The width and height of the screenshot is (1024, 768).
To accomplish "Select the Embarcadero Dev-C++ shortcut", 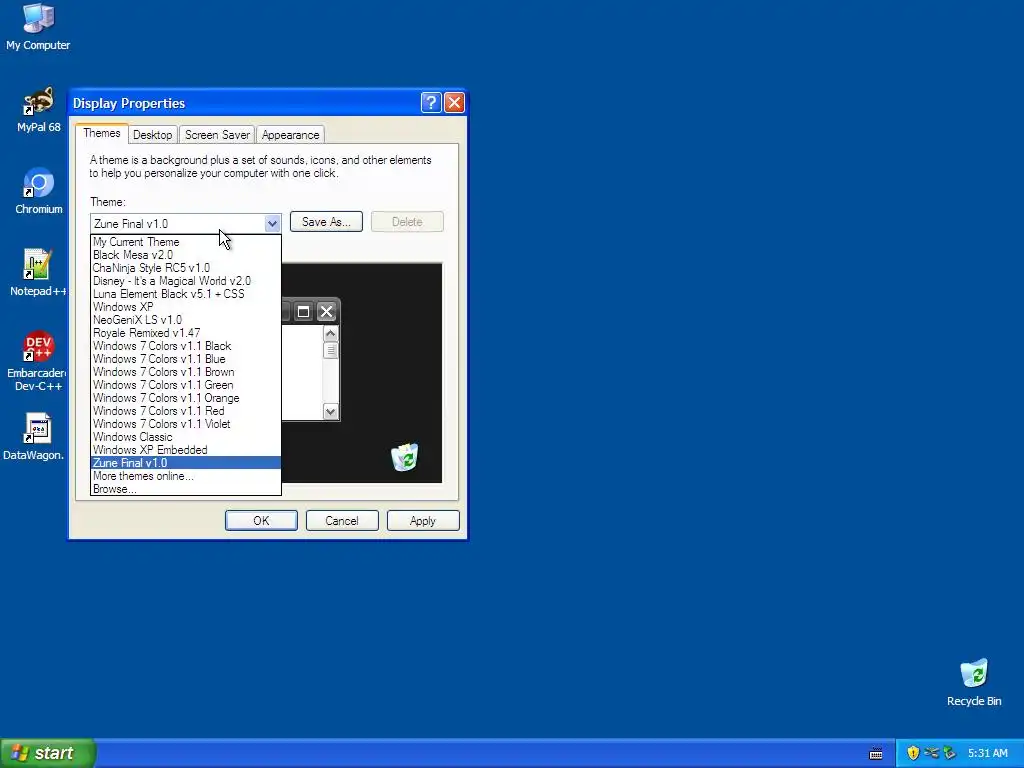I will coord(38,361).
